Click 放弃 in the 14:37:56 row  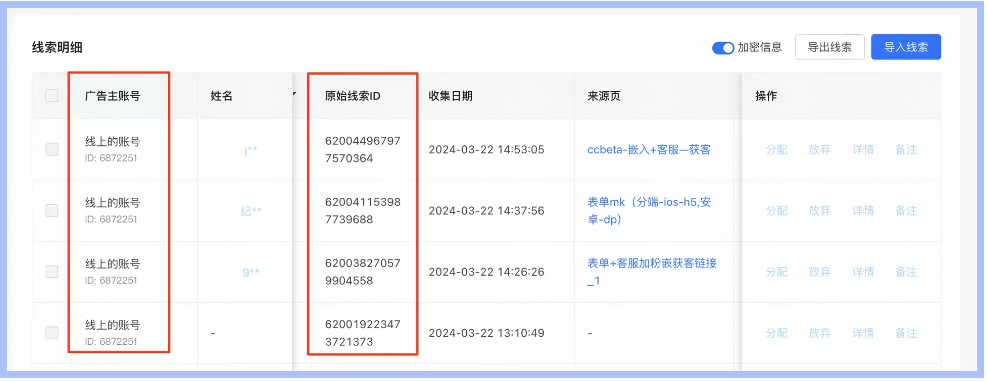click(x=819, y=211)
